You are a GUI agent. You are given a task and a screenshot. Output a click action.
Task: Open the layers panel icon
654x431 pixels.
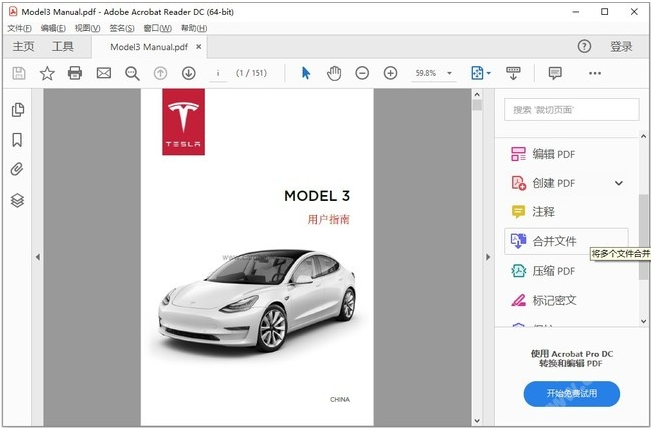17,200
